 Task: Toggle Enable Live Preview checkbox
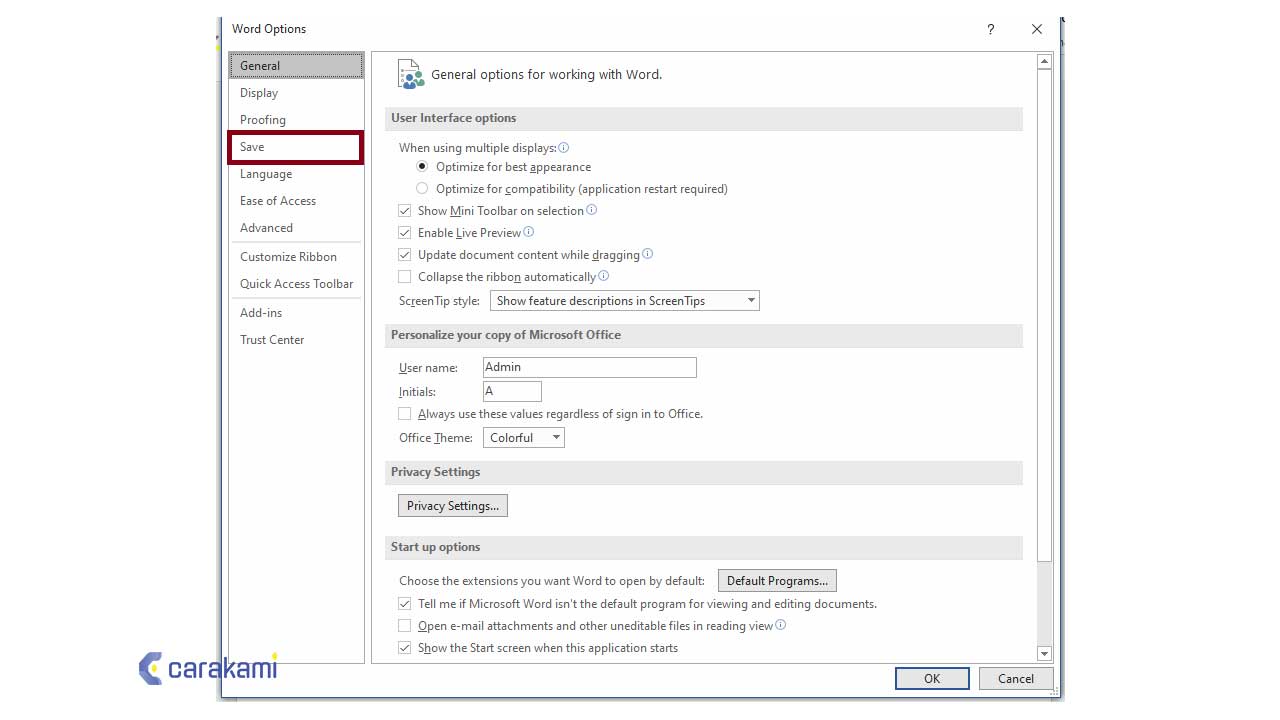405,233
